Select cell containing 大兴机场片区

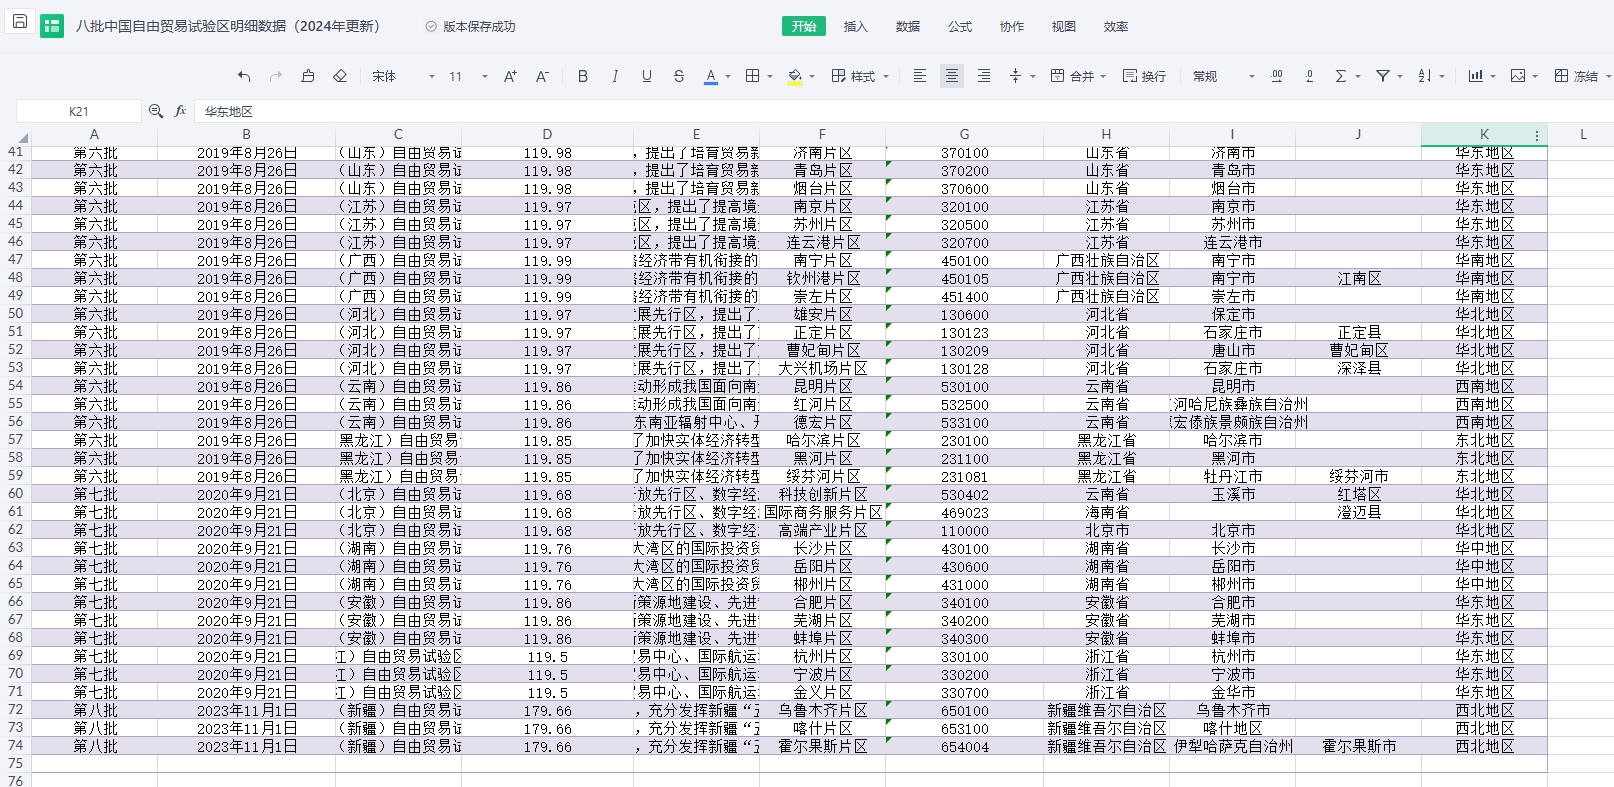(823, 368)
